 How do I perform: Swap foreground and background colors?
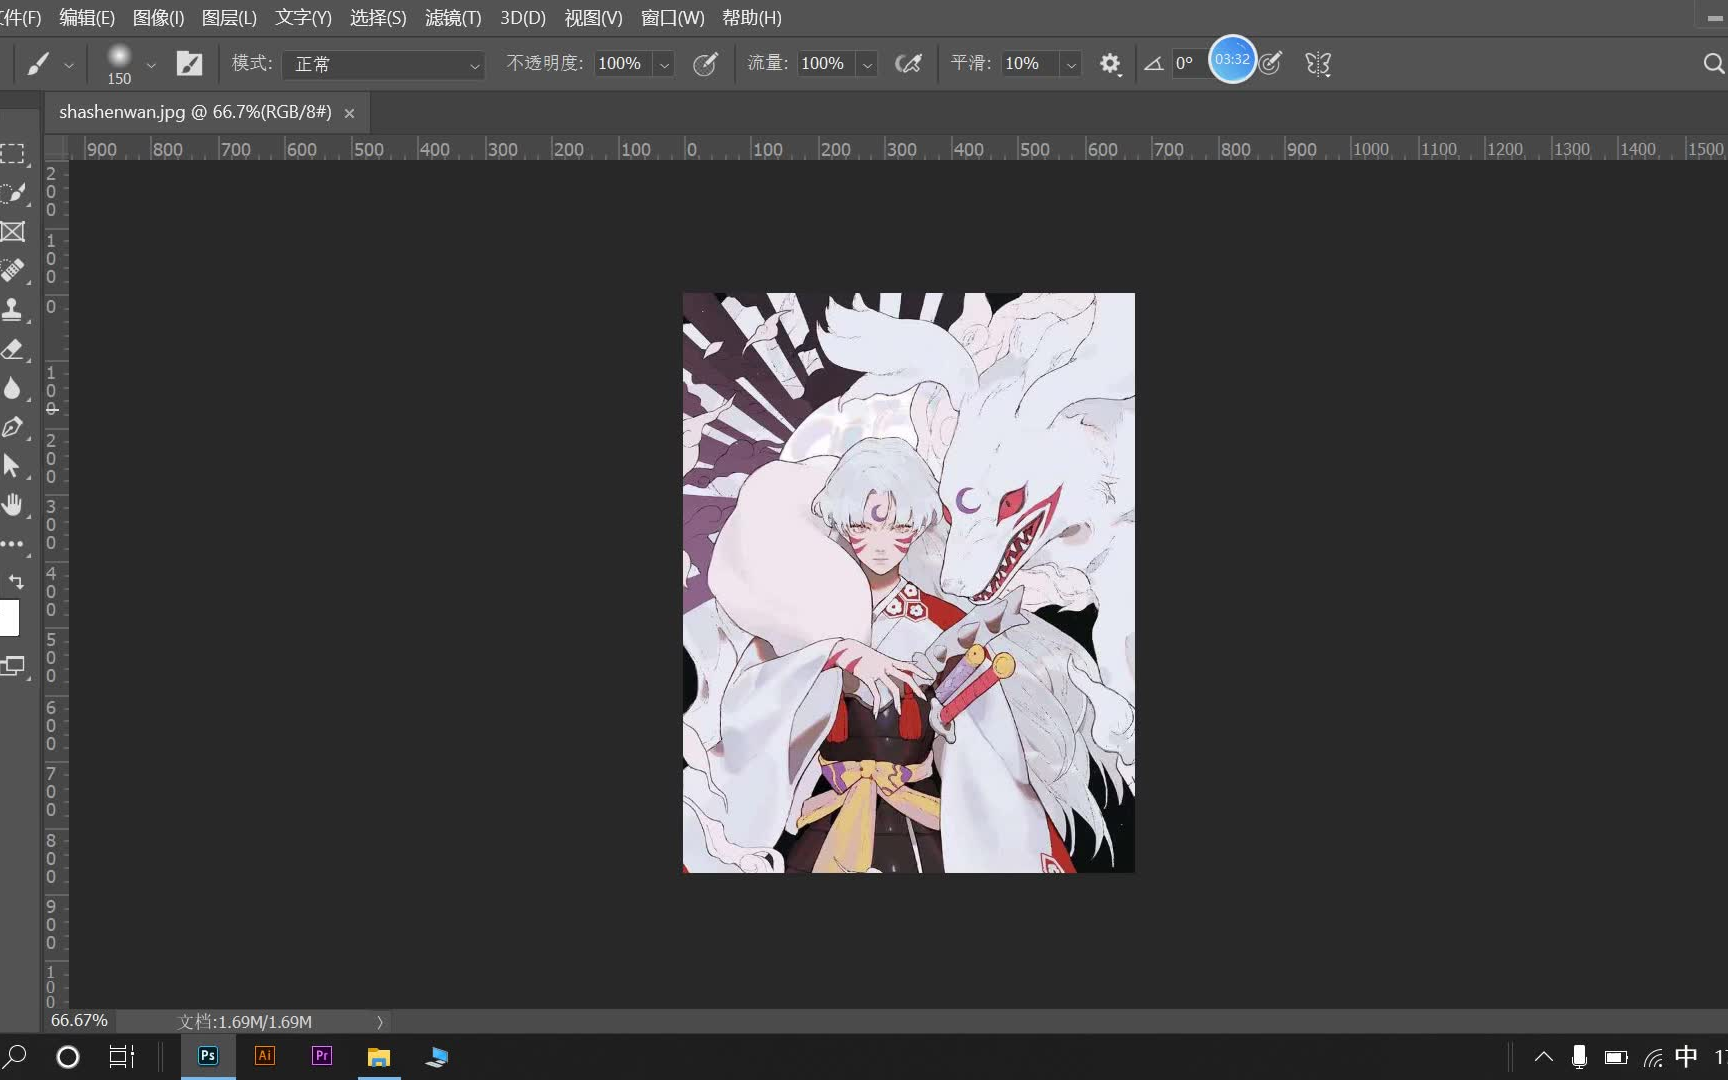click(15, 581)
